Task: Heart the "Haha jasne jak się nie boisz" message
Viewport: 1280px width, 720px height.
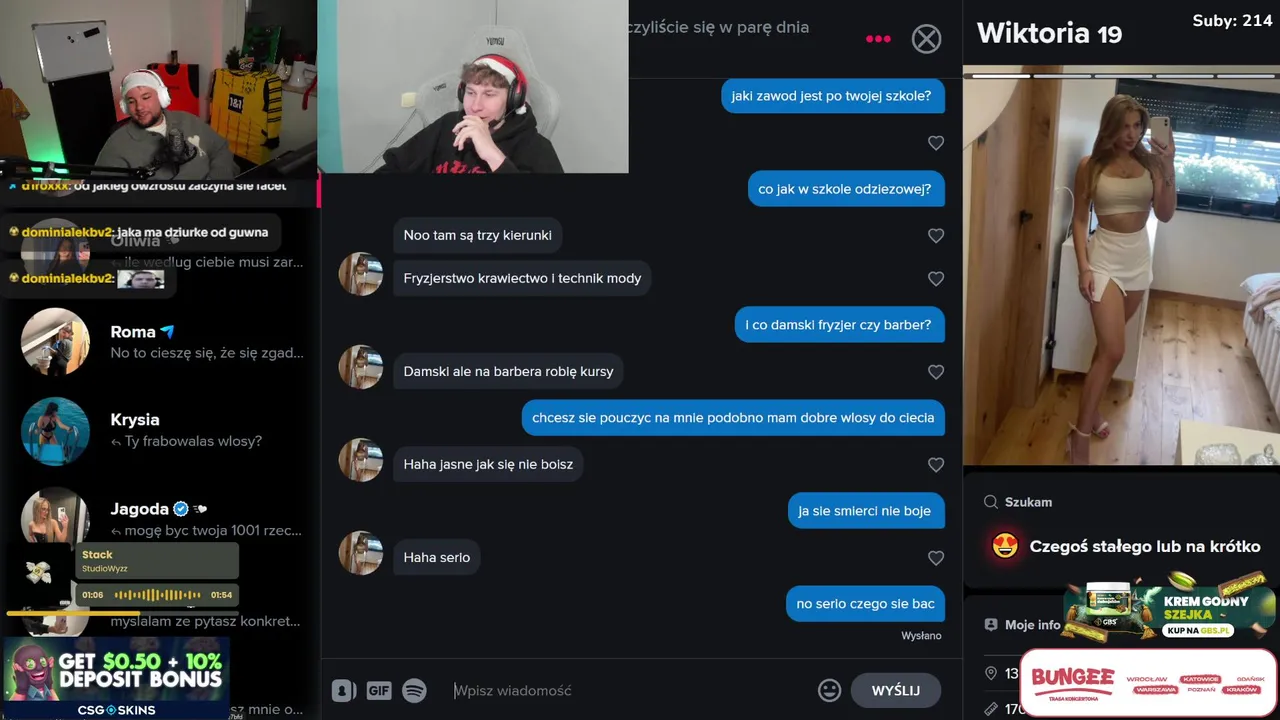Action: coord(936,465)
